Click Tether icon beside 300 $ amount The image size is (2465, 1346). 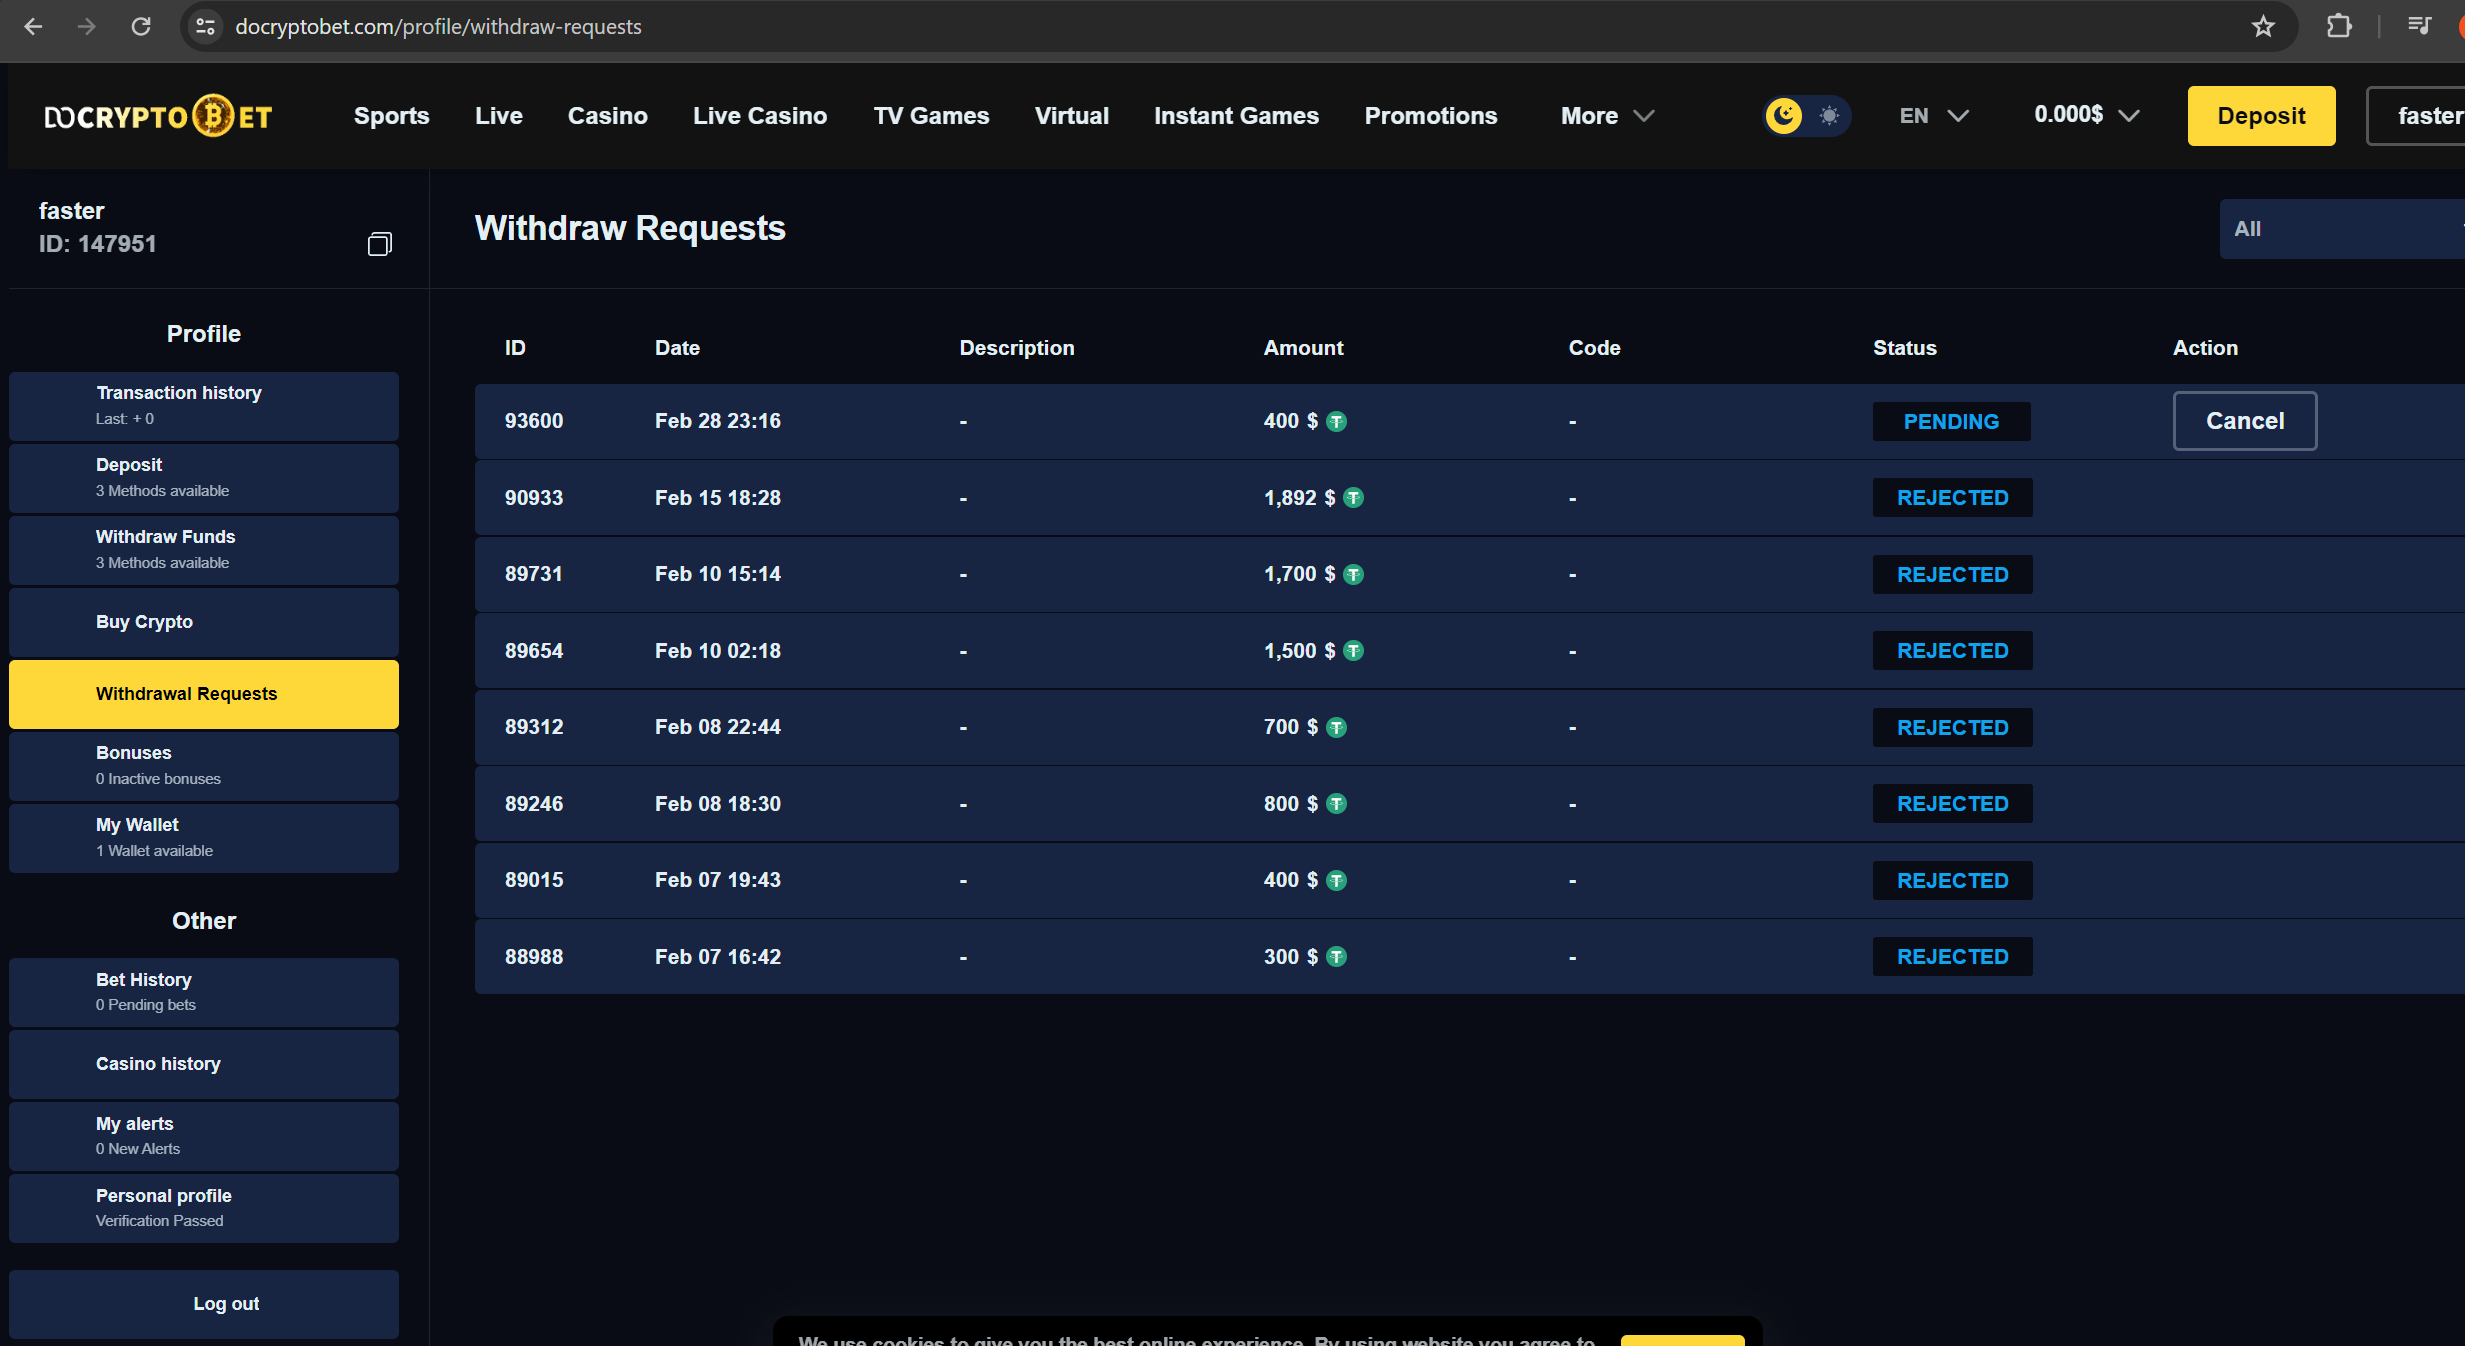tap(1336, 957)
